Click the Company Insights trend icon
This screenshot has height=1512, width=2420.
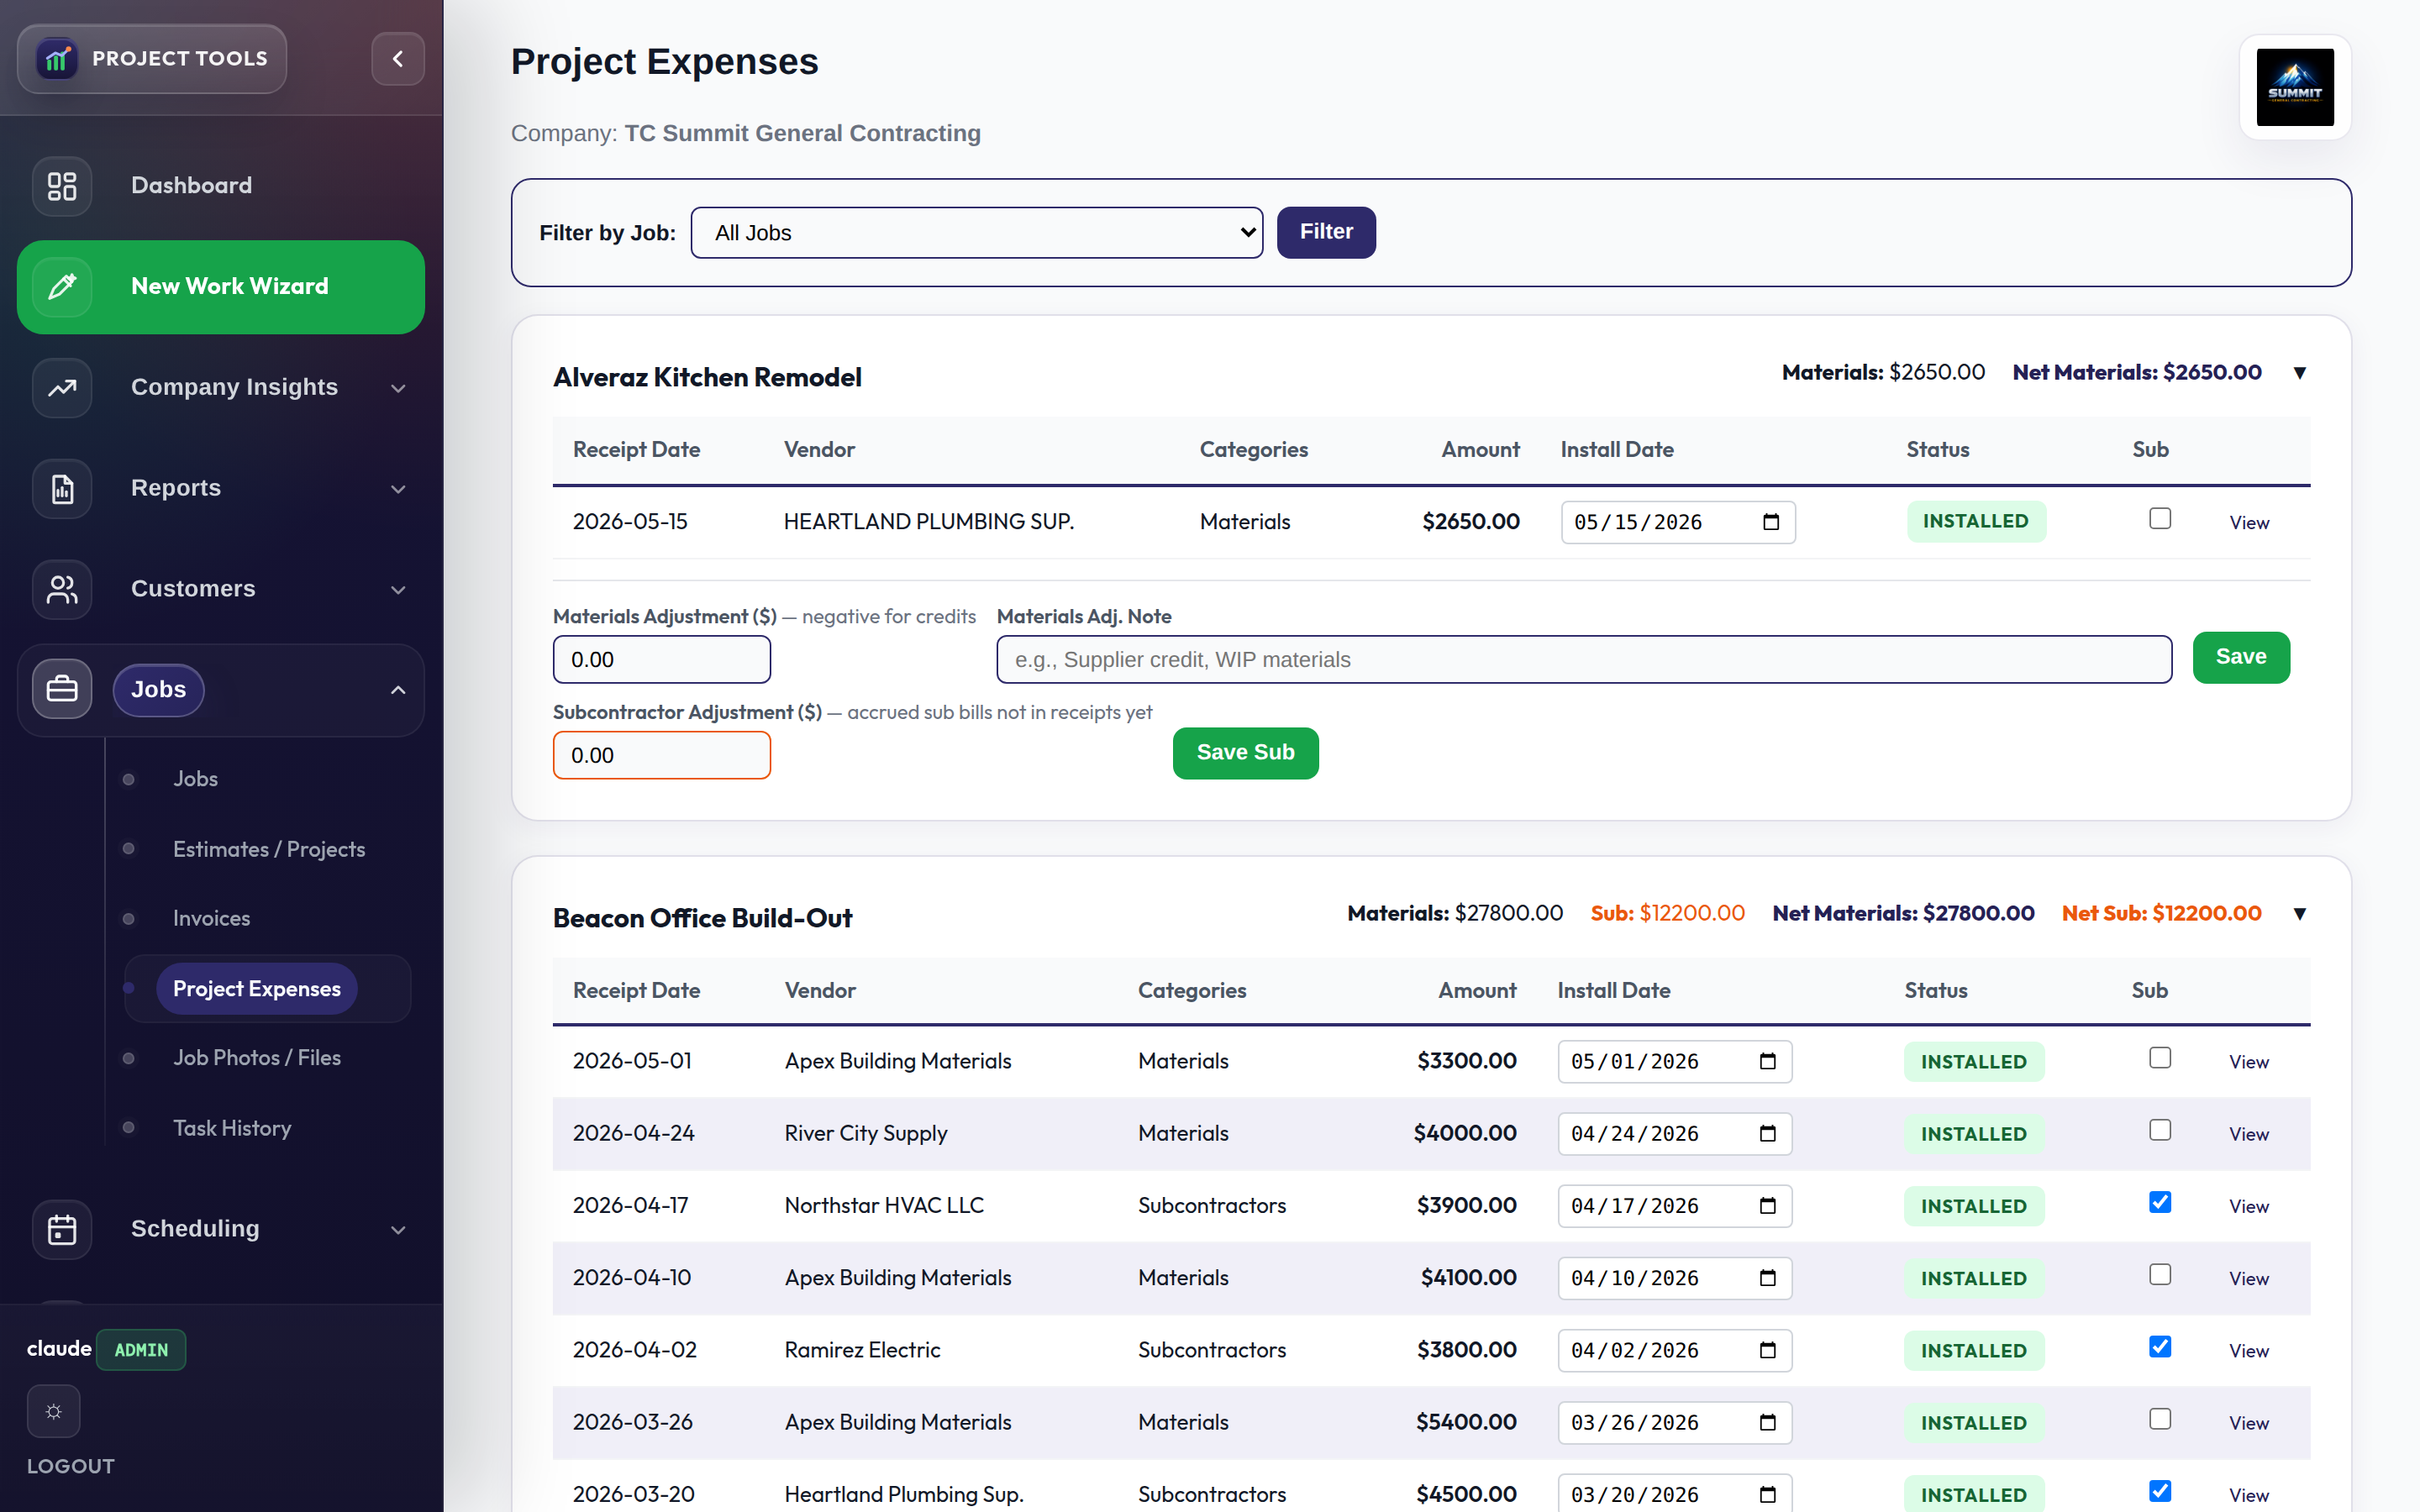pos(62,387)
